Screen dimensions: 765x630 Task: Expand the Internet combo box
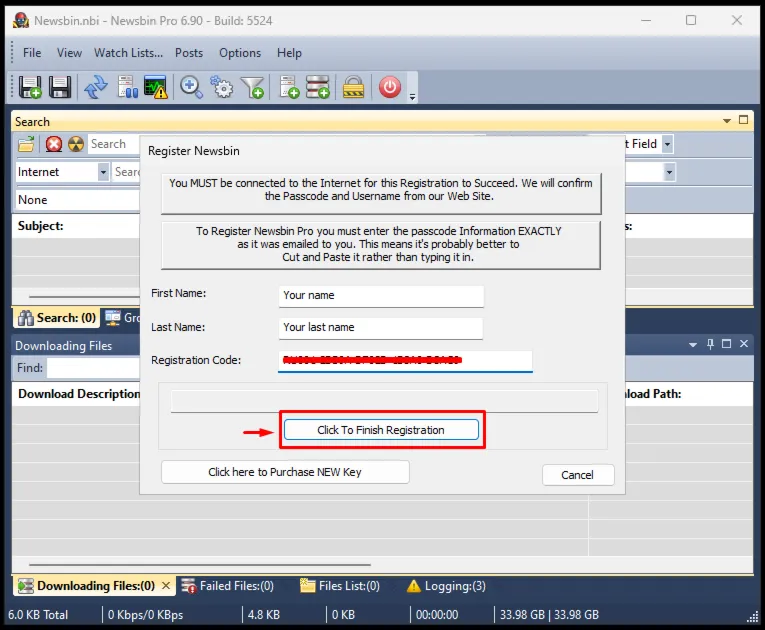tap(103, 172)
